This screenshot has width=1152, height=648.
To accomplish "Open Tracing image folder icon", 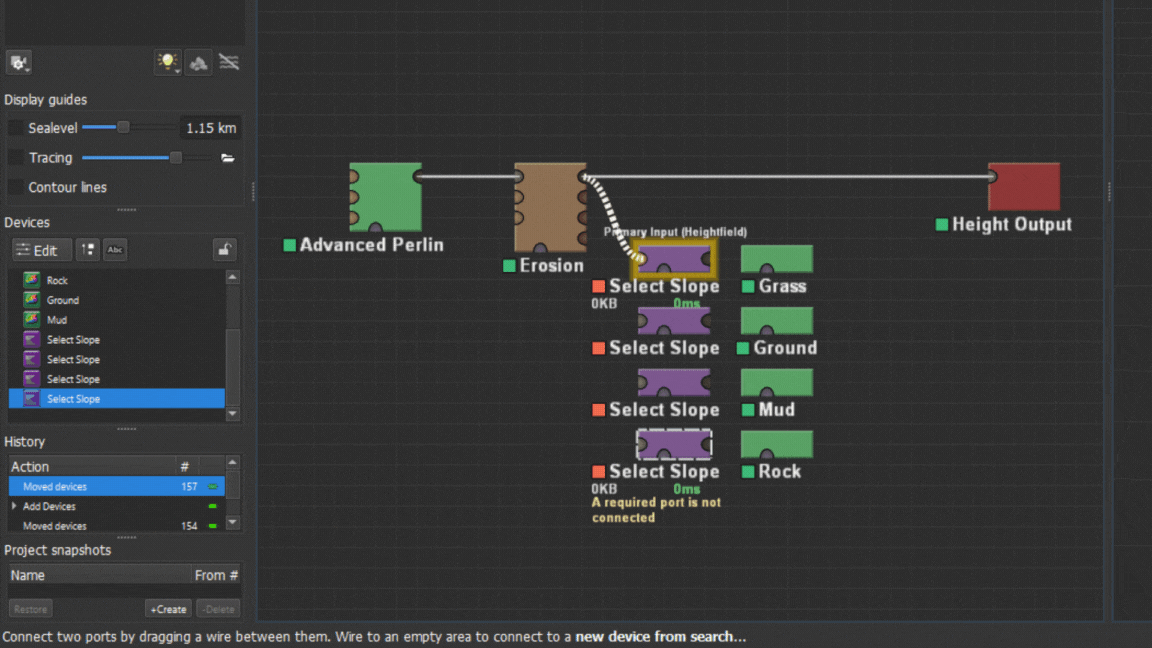I will point(228,158).
